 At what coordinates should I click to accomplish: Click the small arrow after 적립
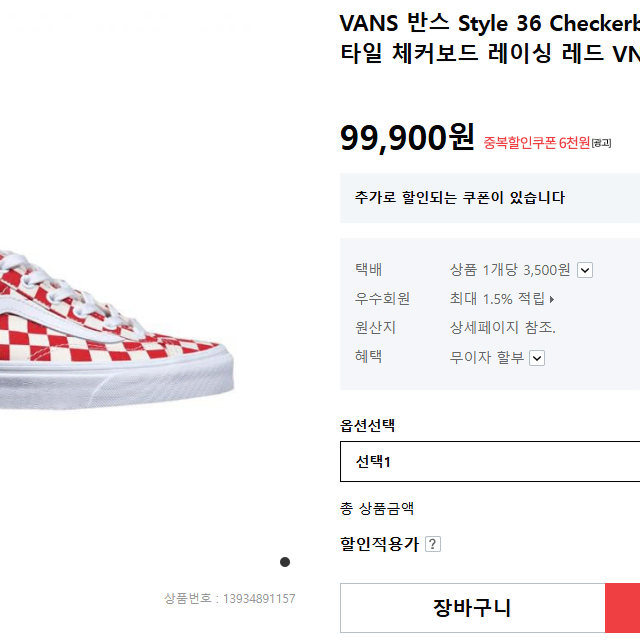click(x=552, y=299)
